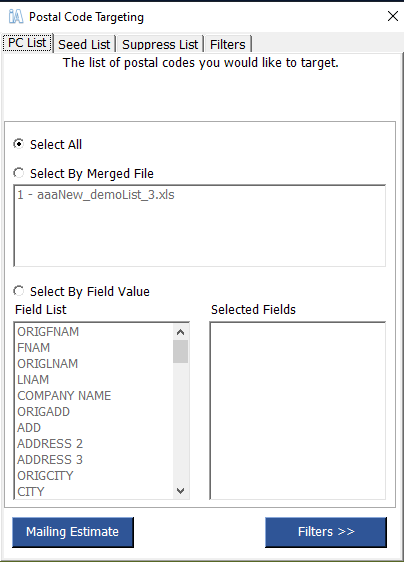Choose Select By Merged File option
Image resolution: width=406 pixels, height=564 pixels.
pos(19,173)
